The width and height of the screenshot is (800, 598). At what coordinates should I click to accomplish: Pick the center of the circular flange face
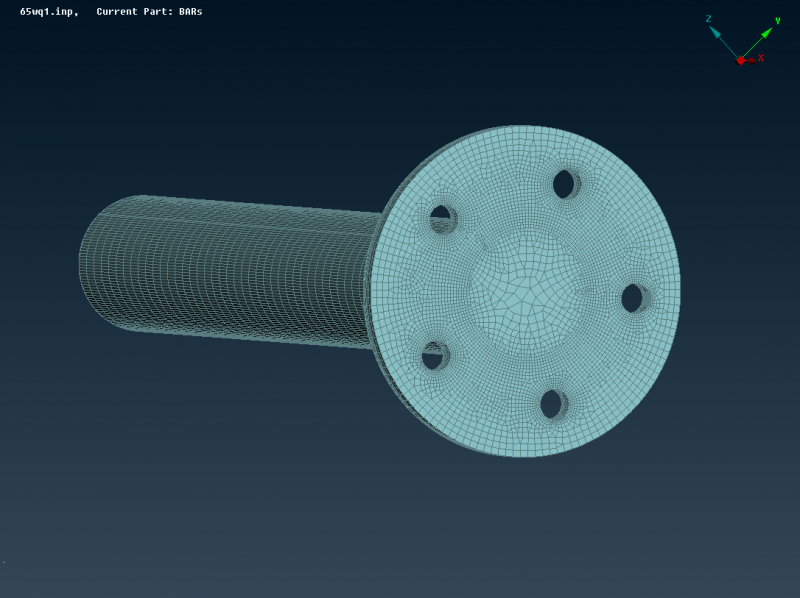pyautogui.click(x=526, y=291)
